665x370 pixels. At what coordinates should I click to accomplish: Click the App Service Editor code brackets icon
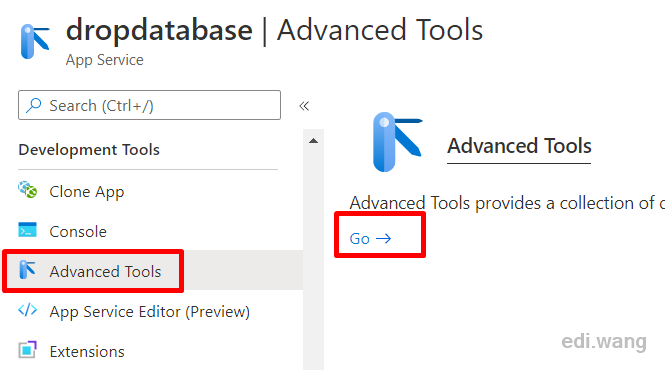tap(28, 310)
